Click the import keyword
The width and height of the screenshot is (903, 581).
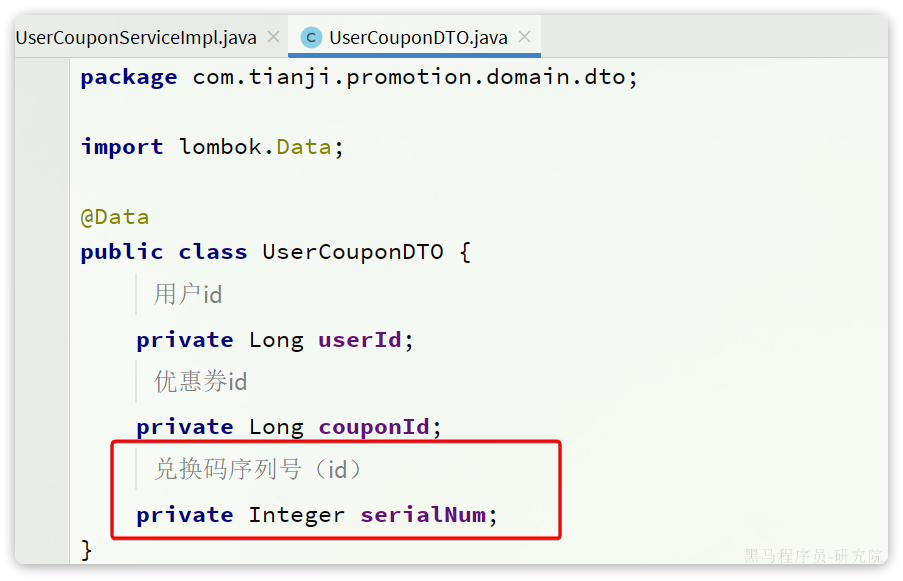(x=122, y=147)
